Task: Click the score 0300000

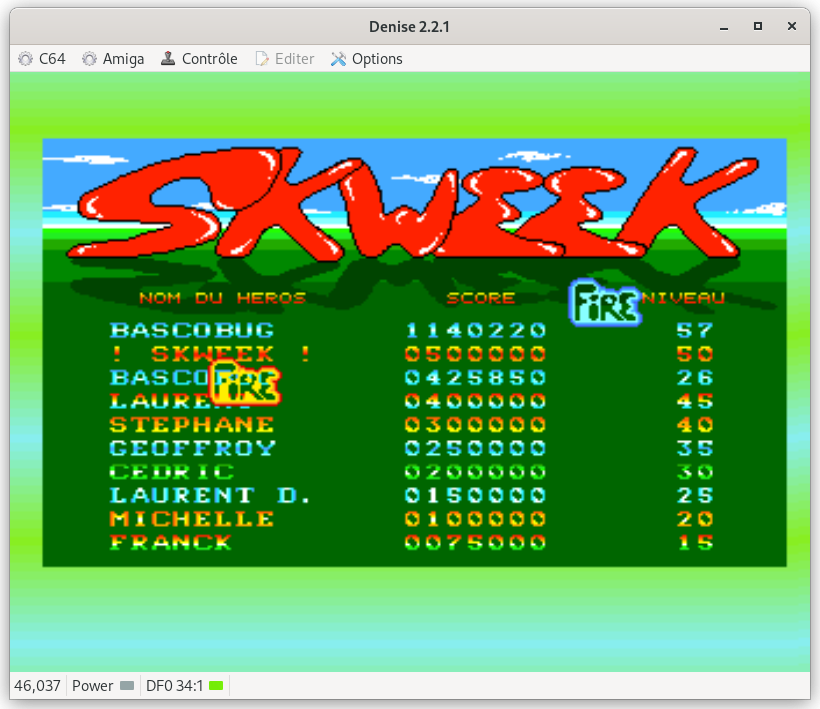Action: pos(475,425)
